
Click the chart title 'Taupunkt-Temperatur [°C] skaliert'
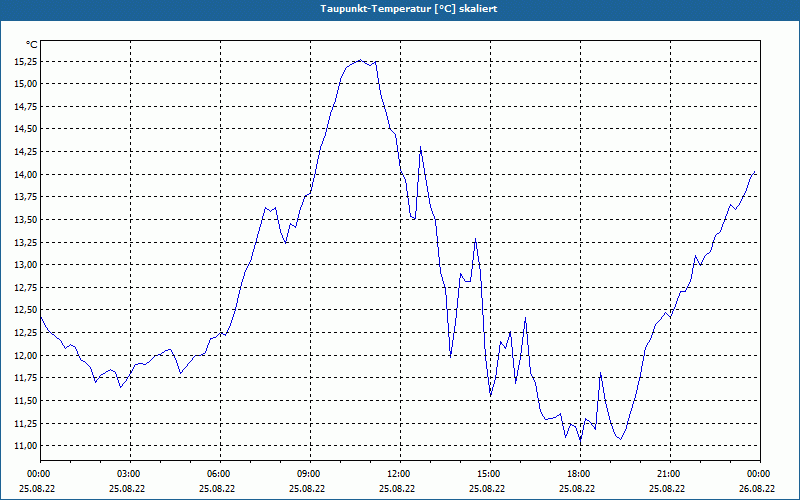click(409, 9)
